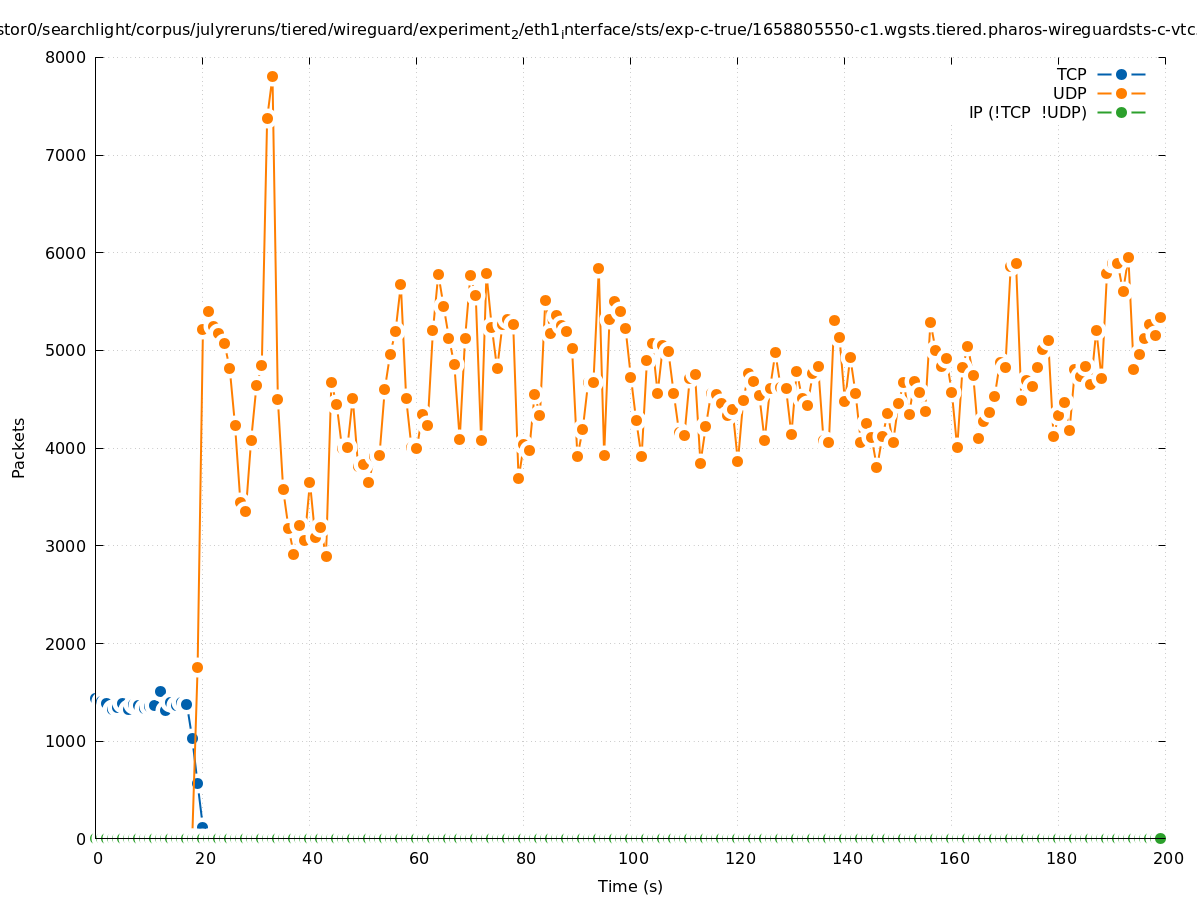
Task: Click the green data point at 199 seconds
Action: (1160, 838)
